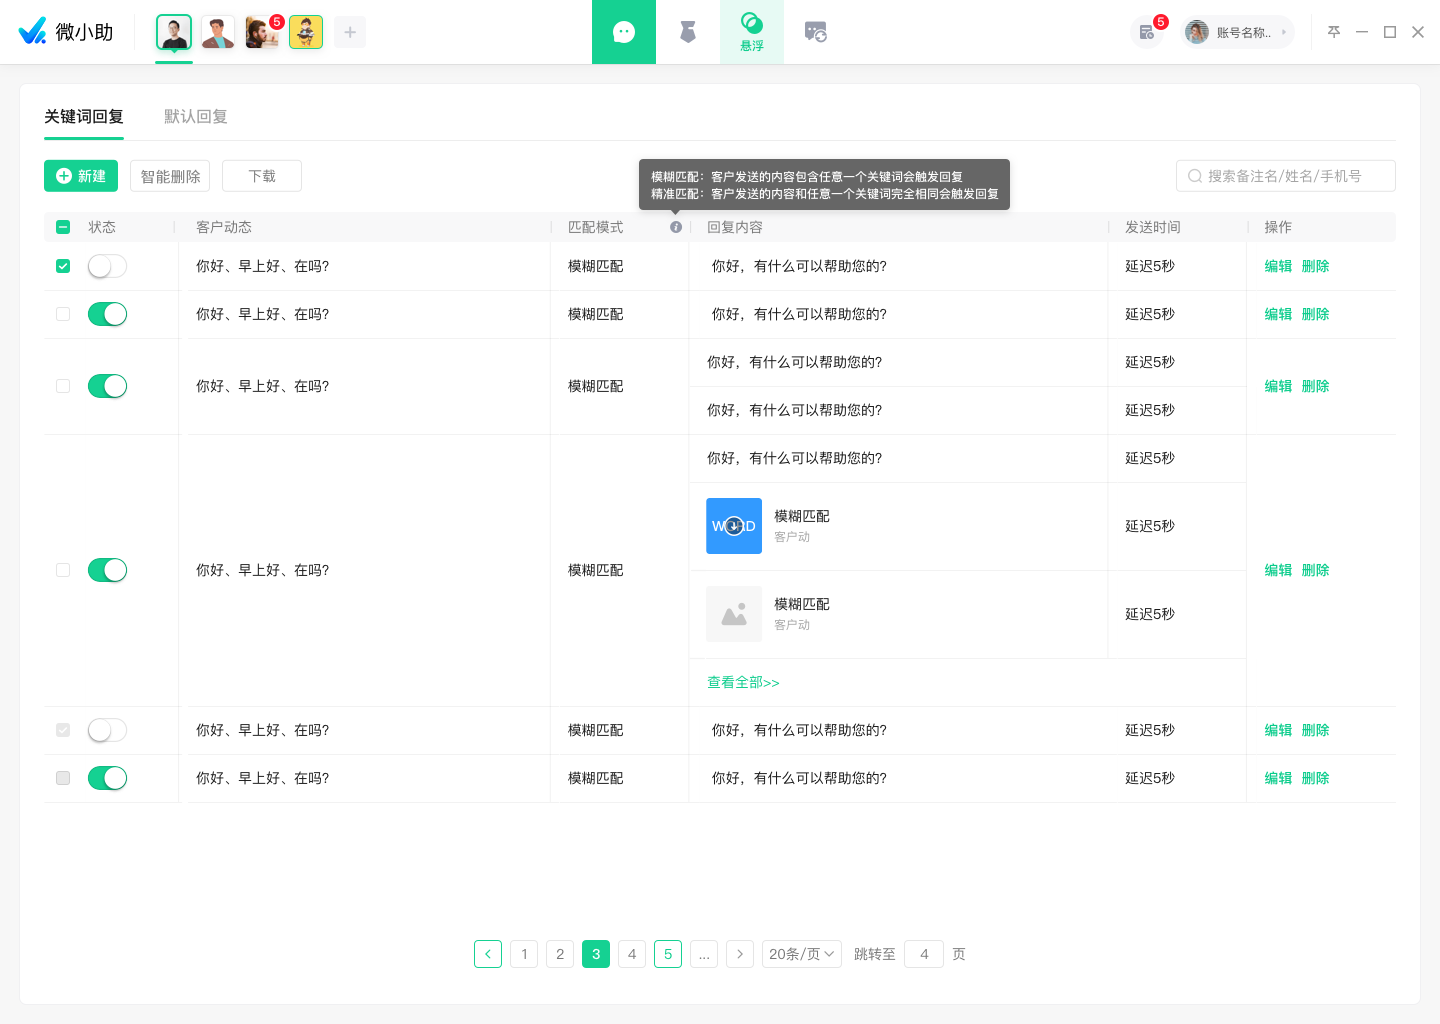Open the tag label icon in top bar
The width and height of the screenshot is (1440, 1024).
[x=688, y=32]
